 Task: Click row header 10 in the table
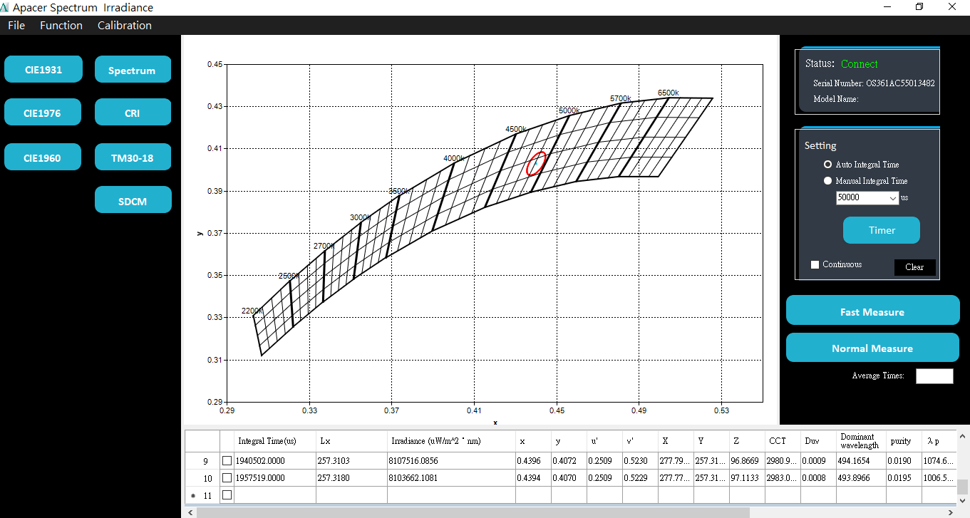202,478
